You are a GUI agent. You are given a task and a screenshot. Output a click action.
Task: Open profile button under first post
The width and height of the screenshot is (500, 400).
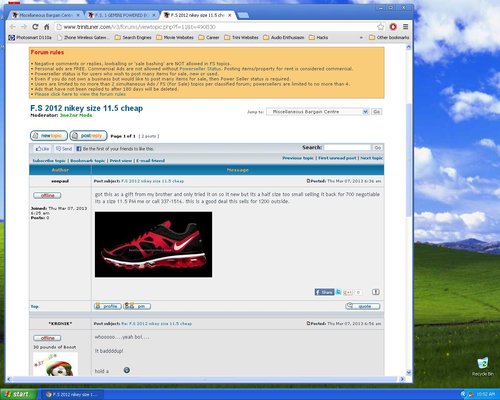[x=107, y=306]
